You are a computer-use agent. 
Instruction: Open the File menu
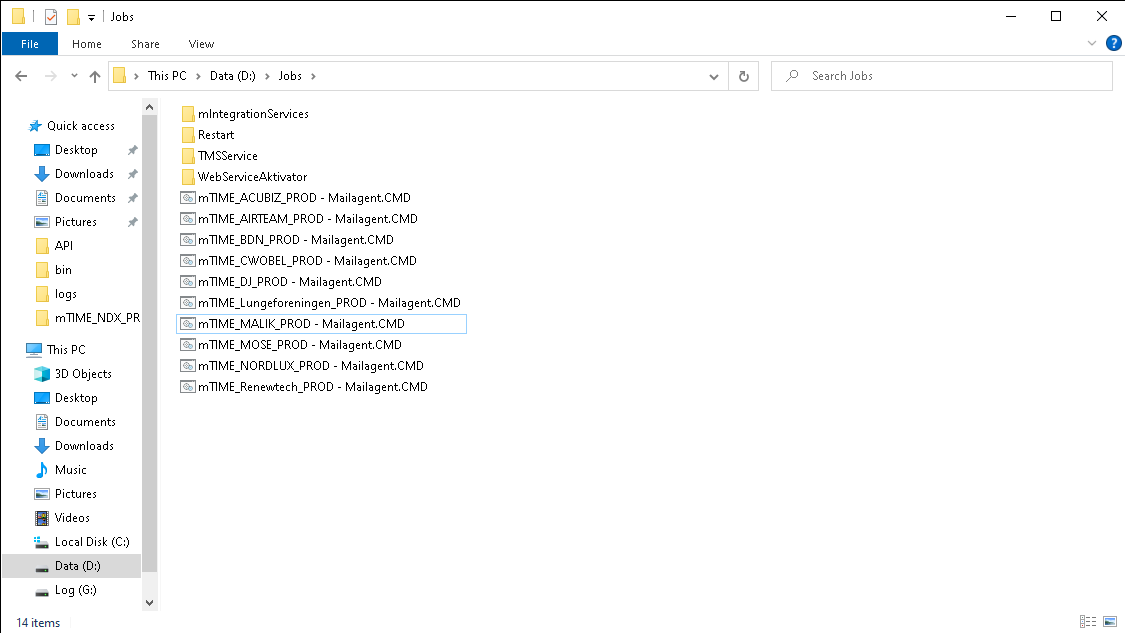30,44
